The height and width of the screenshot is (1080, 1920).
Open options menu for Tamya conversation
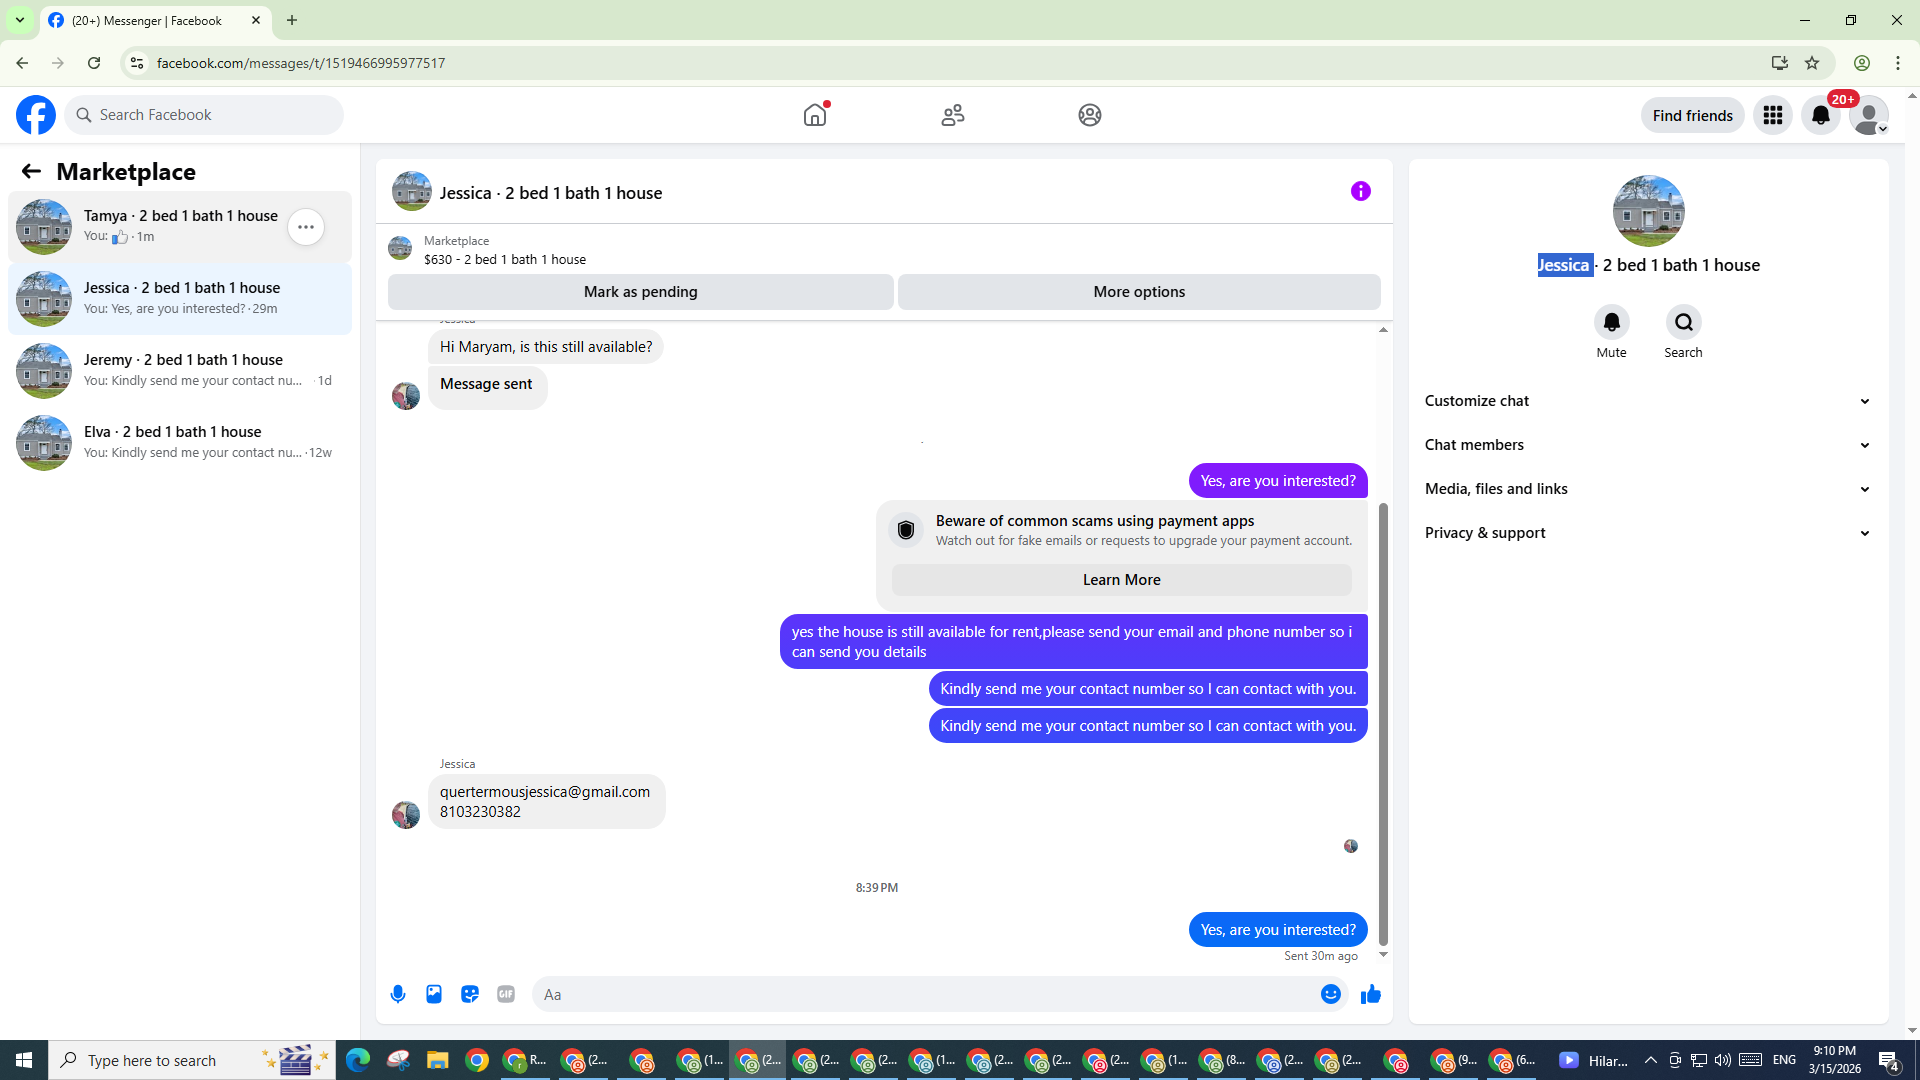point(306,227)
